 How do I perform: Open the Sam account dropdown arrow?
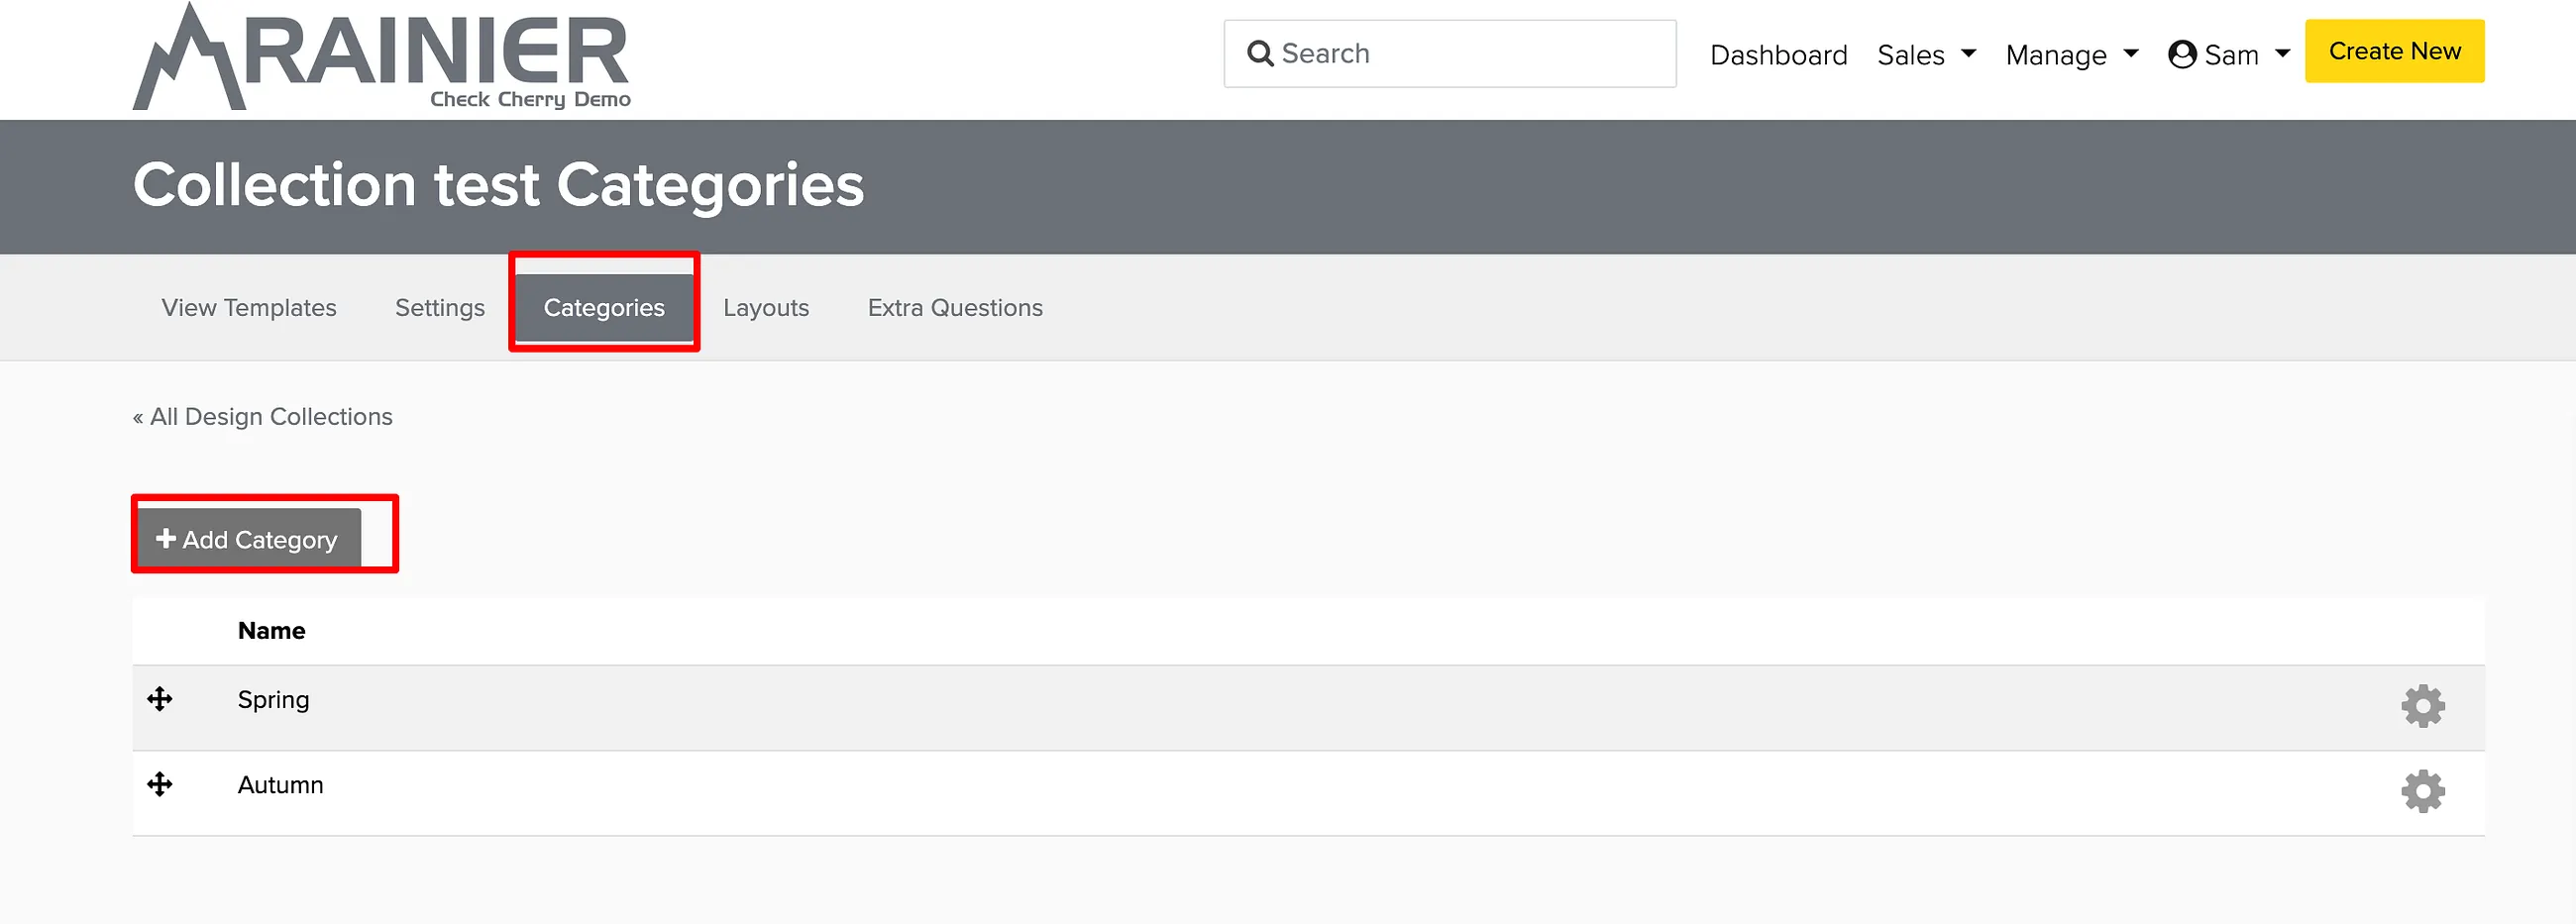point(2282,54)
